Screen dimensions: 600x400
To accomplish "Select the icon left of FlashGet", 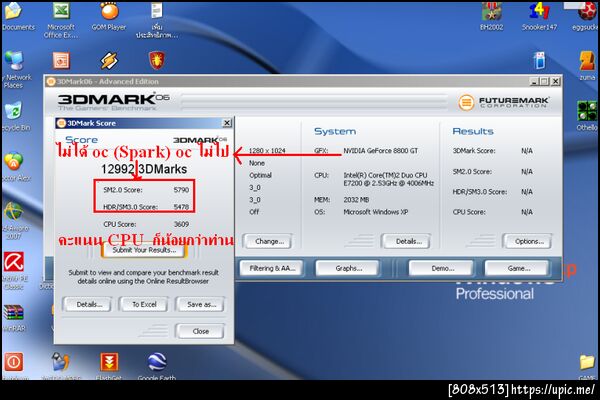I will pyautogui.click(x=61, y=367).
